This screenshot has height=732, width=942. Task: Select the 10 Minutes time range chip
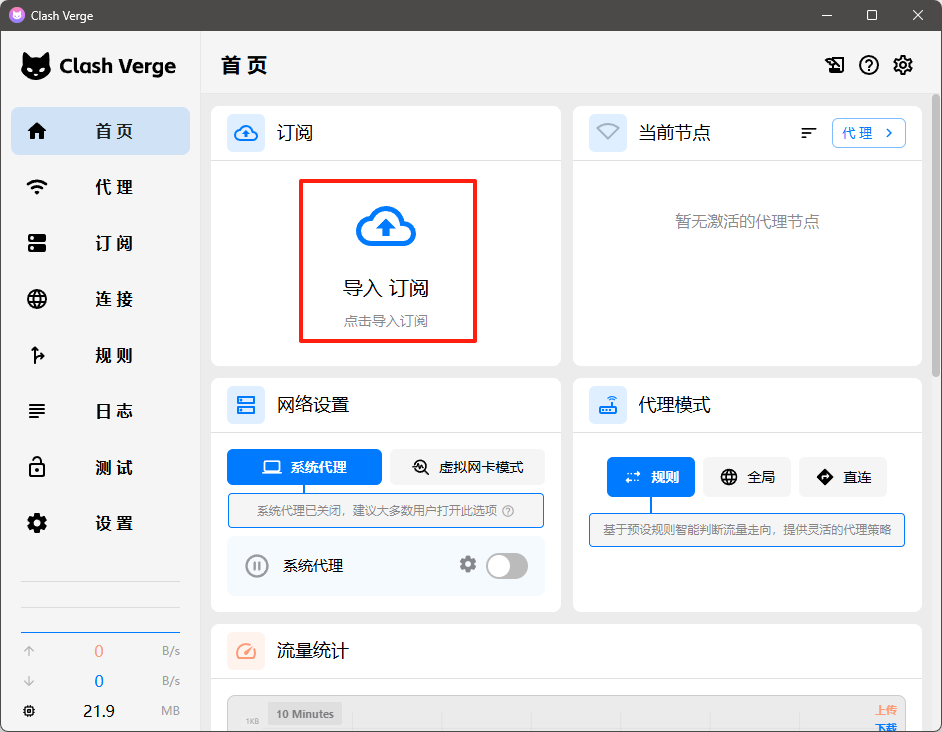pos(305,713)
